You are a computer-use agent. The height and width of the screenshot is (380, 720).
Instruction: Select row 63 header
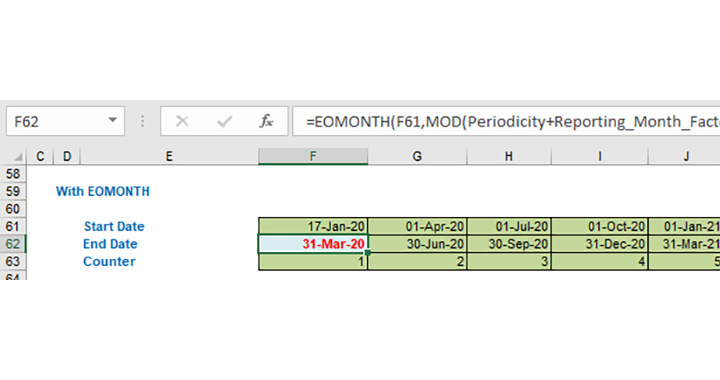click(13, 261)
